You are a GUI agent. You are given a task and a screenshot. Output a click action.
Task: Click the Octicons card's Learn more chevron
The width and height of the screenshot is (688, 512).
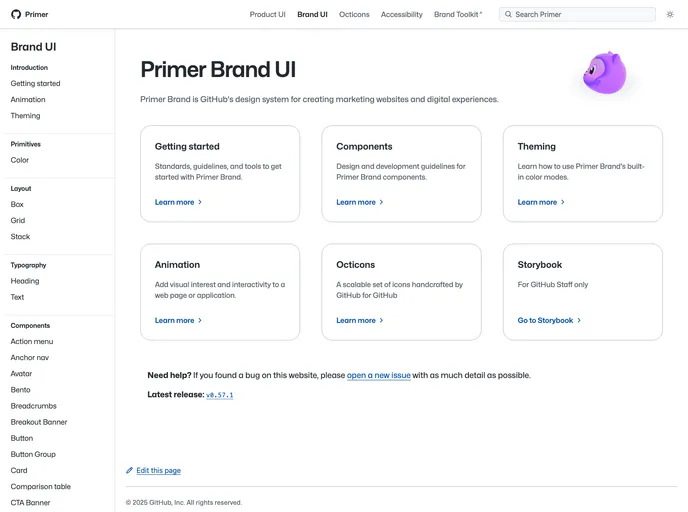[381, 320]
